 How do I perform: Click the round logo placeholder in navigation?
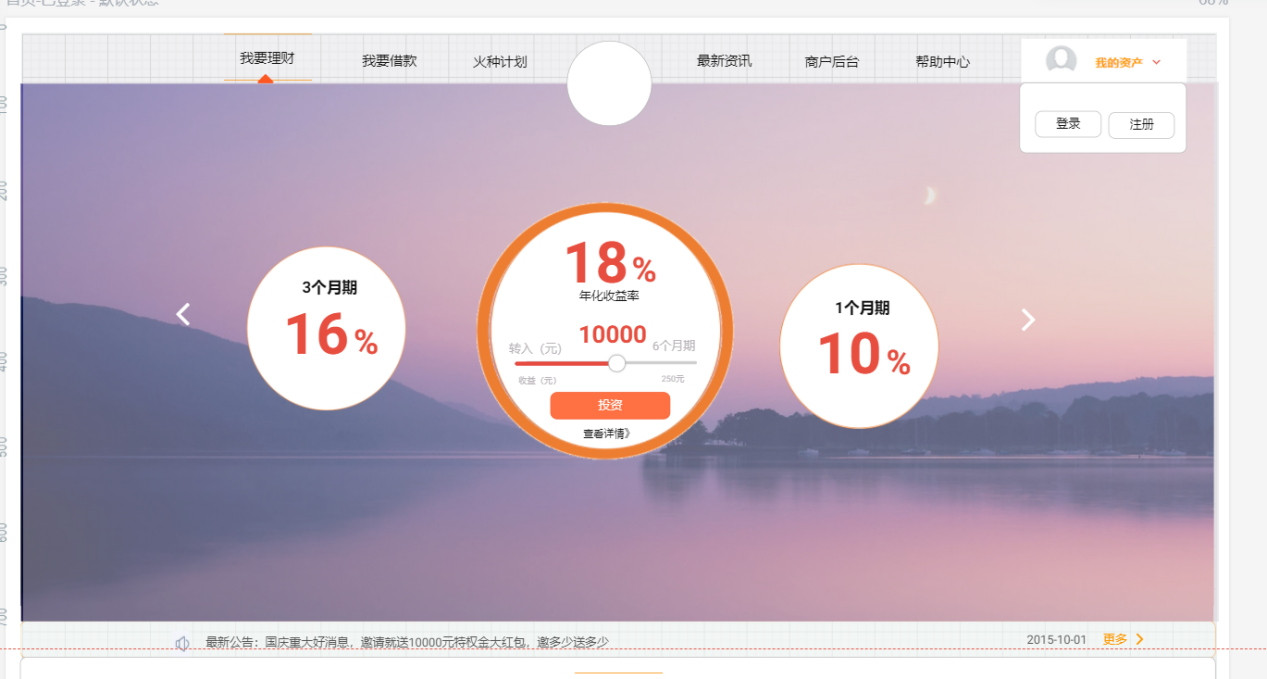click(609, 84)
